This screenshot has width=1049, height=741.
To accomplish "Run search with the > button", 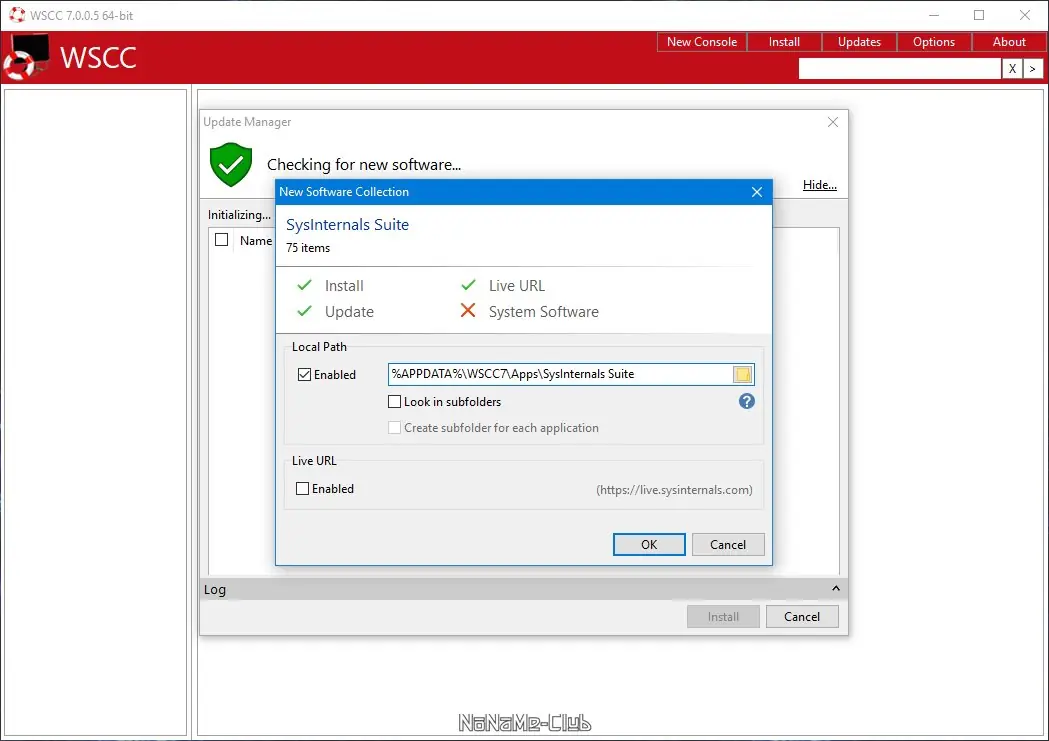I will pos(1032,68).
